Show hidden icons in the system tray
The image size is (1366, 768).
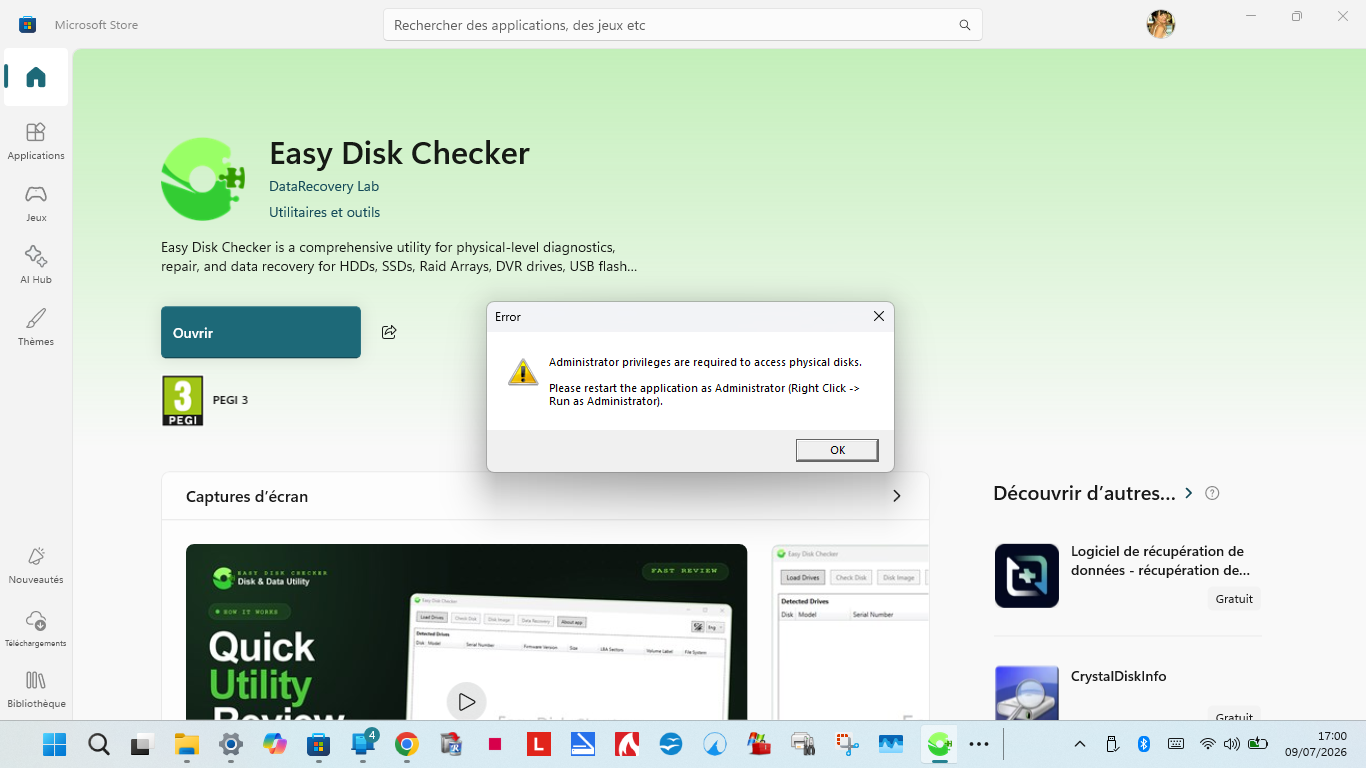coord(1080,744)
